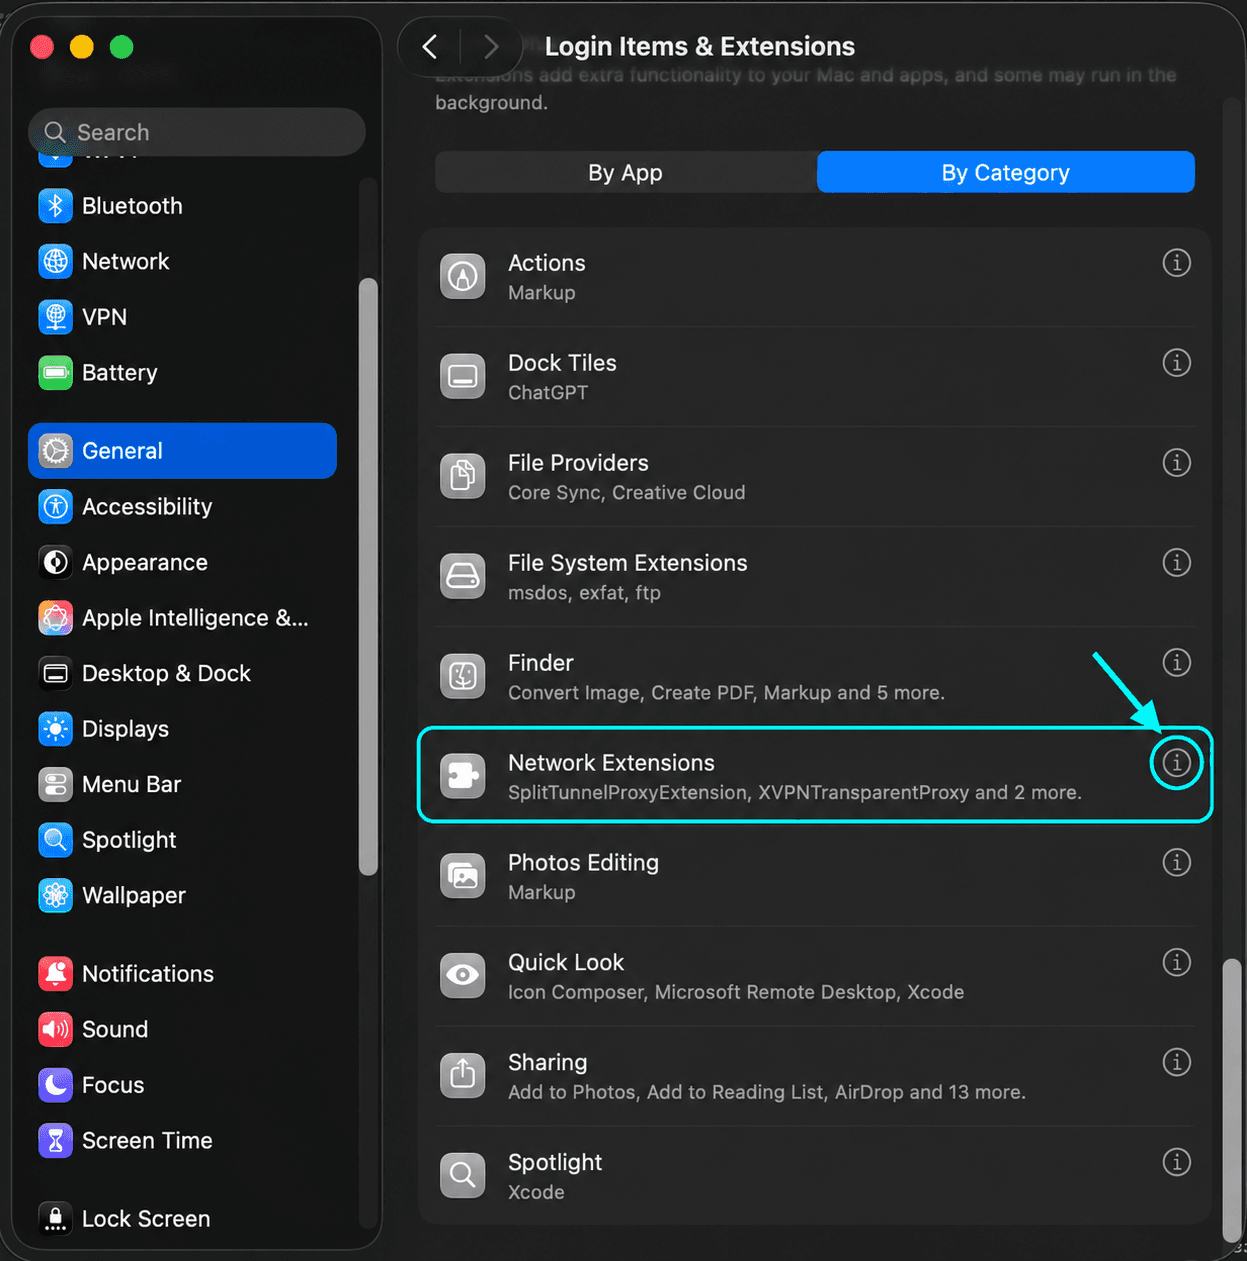
Task: Open Apple Intelligence settings
Action: pos(183,618)
